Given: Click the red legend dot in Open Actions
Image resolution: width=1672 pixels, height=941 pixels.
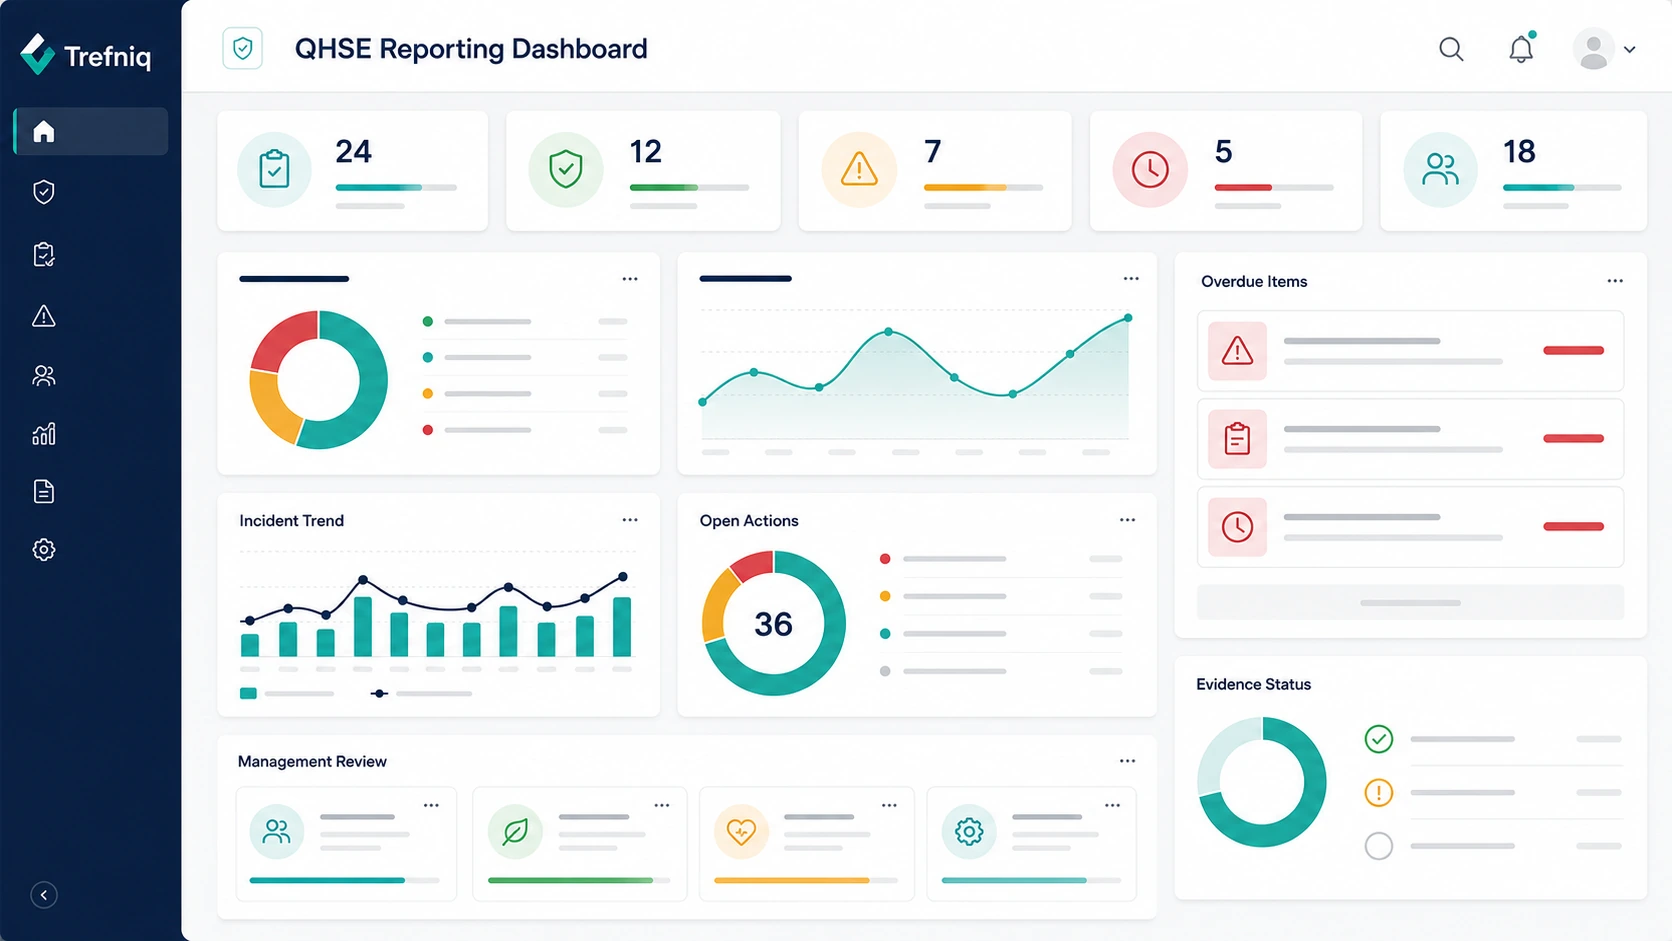Looking at the screenshot, I should pyautogui.click(x=885, y=559).
